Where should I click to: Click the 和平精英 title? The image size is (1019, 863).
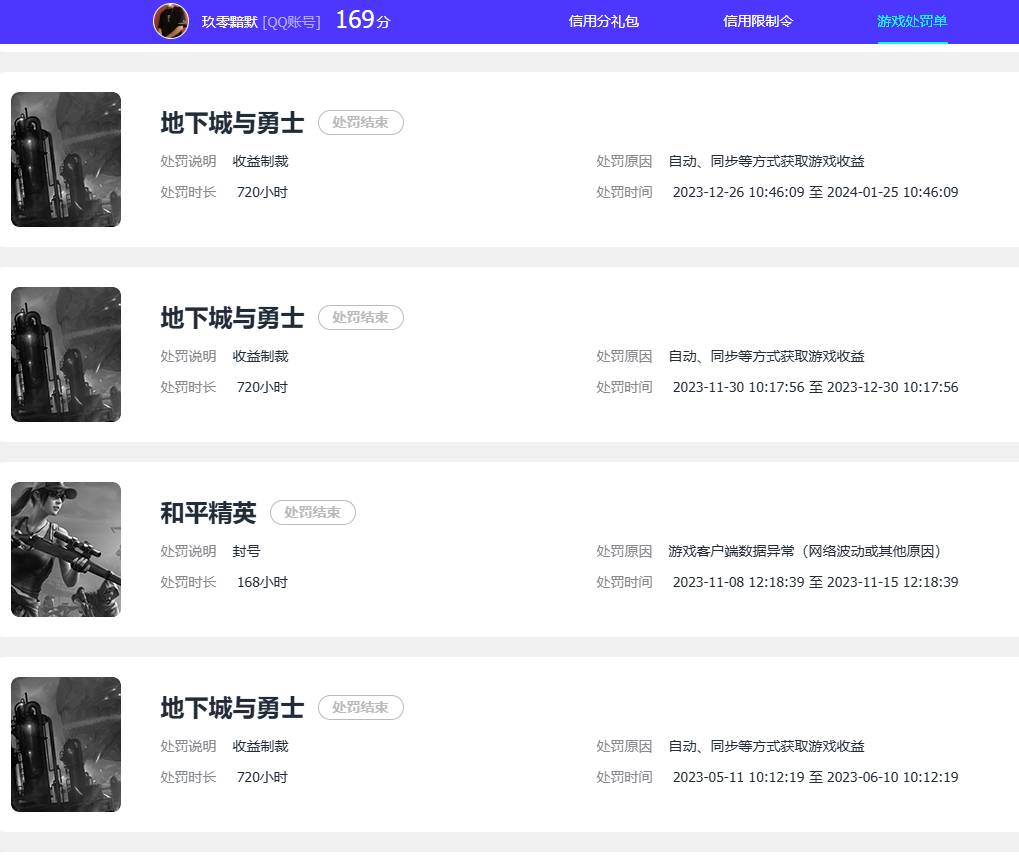(x=208, y=513)
